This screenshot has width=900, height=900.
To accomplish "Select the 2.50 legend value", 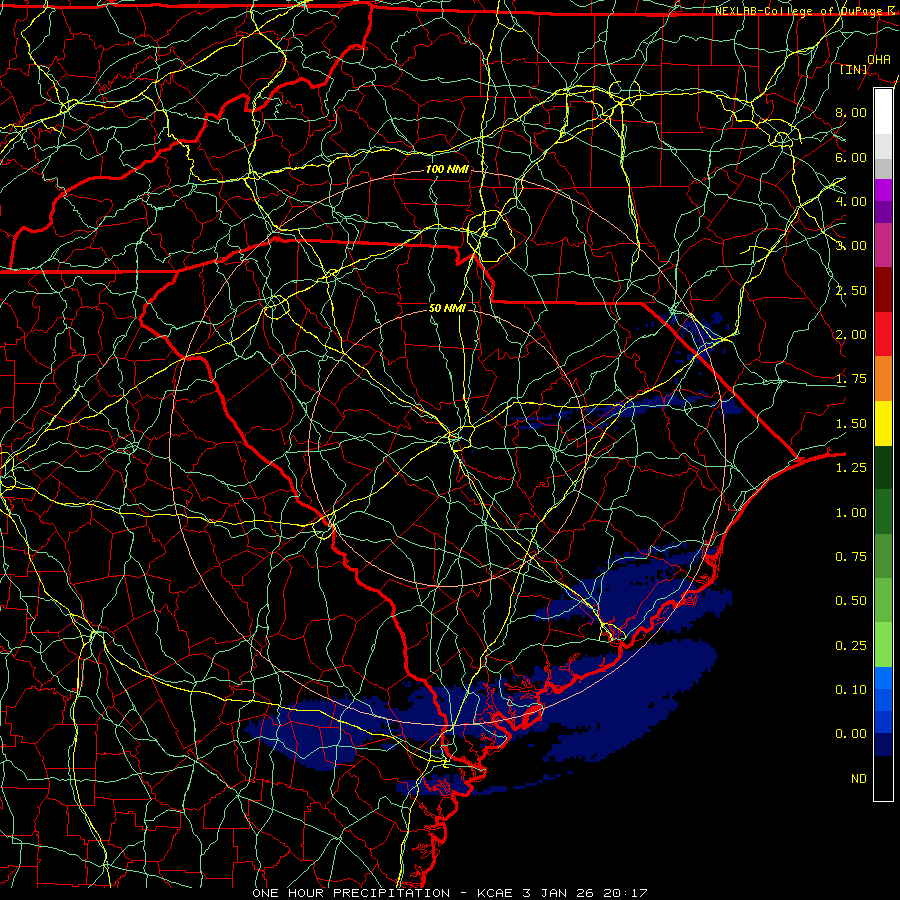I will click(851, 290).
